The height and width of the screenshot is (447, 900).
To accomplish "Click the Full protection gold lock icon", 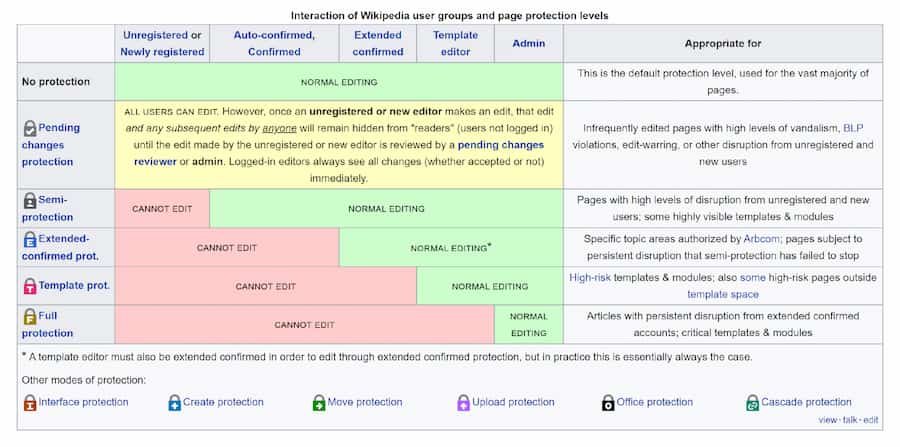I will click(x=30, y=316).
